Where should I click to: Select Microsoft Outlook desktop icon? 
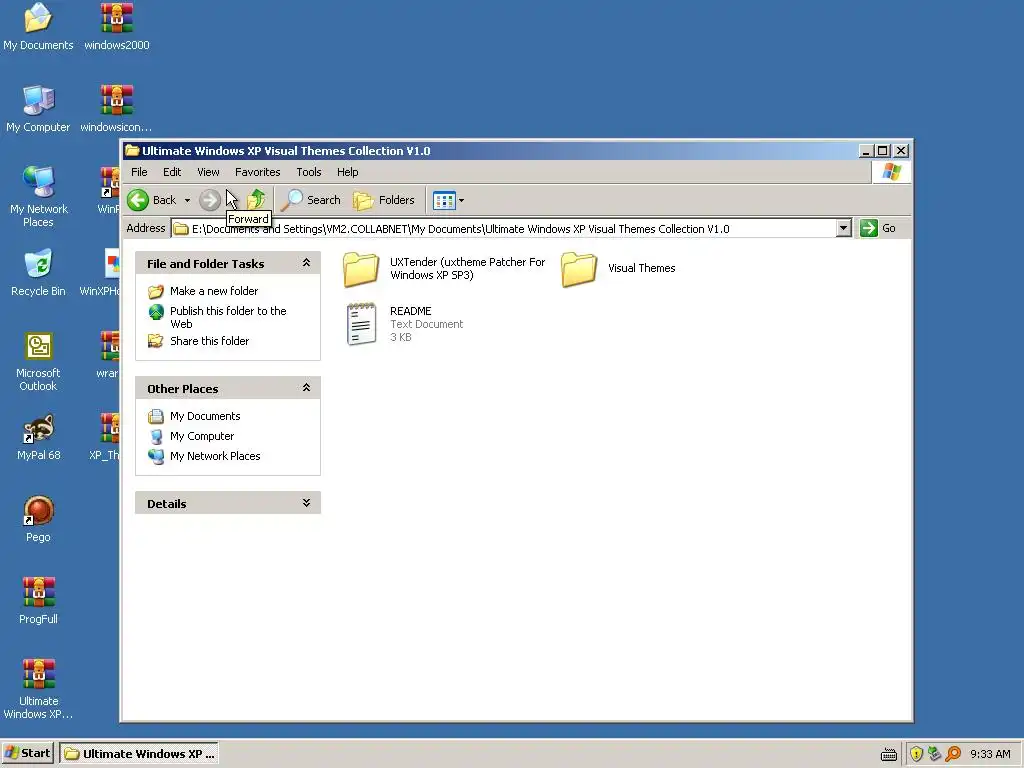(x=38, y=361)
